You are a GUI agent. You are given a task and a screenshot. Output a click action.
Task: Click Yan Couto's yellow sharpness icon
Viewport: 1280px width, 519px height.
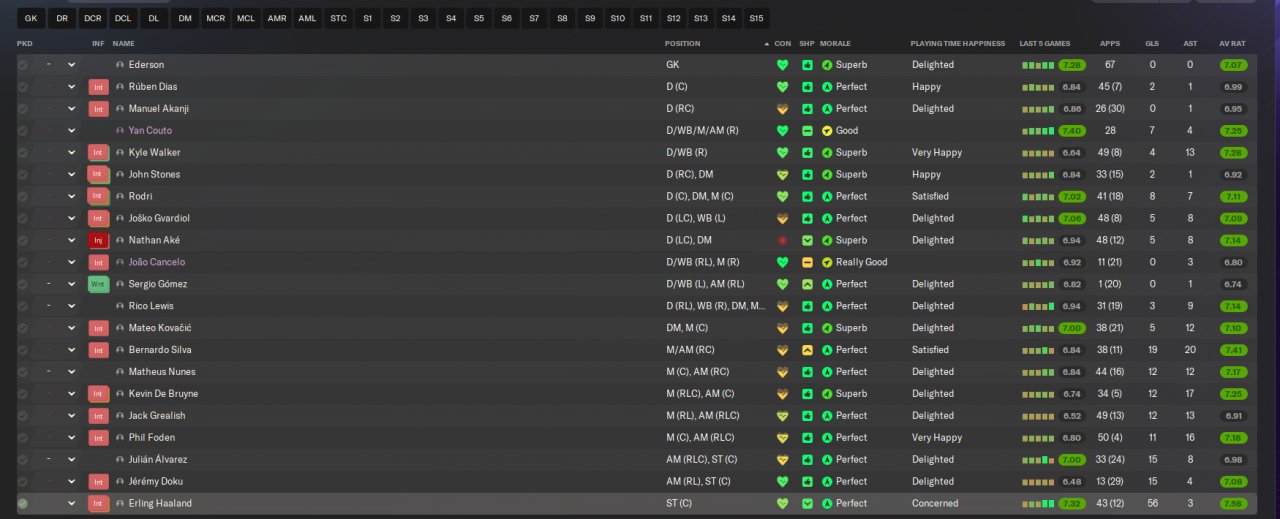[x=807, y=131]
